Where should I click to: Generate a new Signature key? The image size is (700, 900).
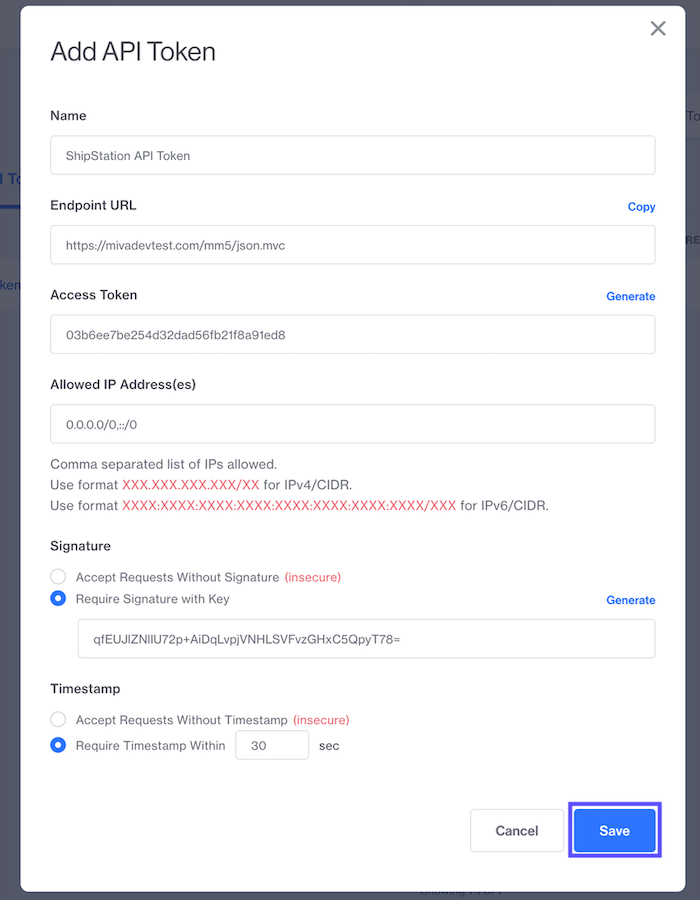click(x=630, y=600)
